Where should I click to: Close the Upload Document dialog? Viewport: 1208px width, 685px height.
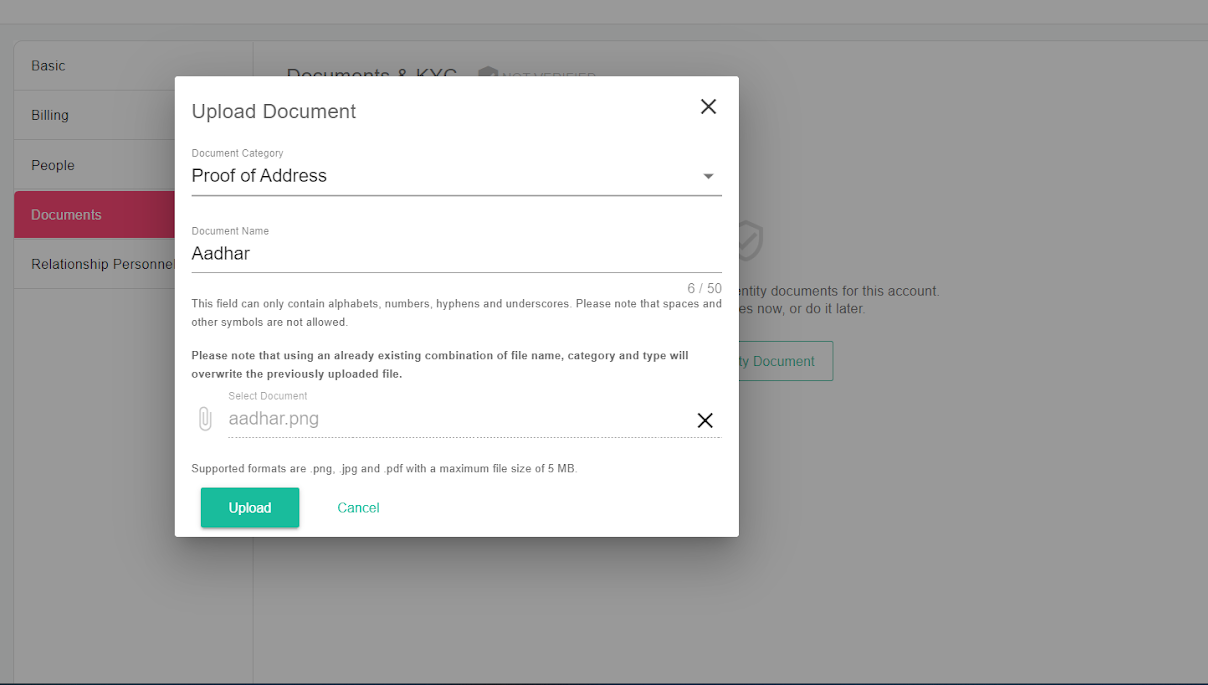(708, 106)
